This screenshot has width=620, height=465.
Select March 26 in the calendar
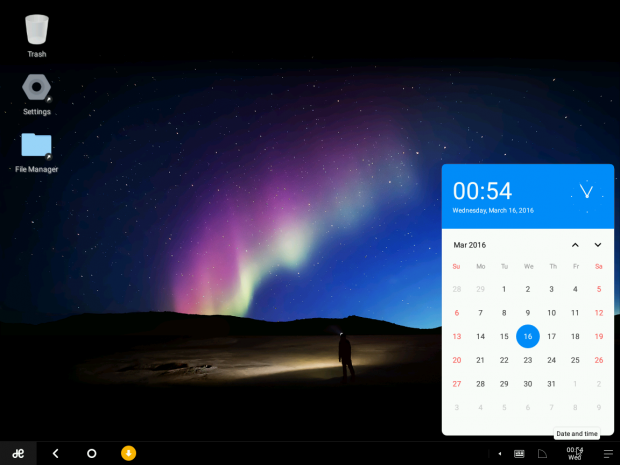[599, 360]
